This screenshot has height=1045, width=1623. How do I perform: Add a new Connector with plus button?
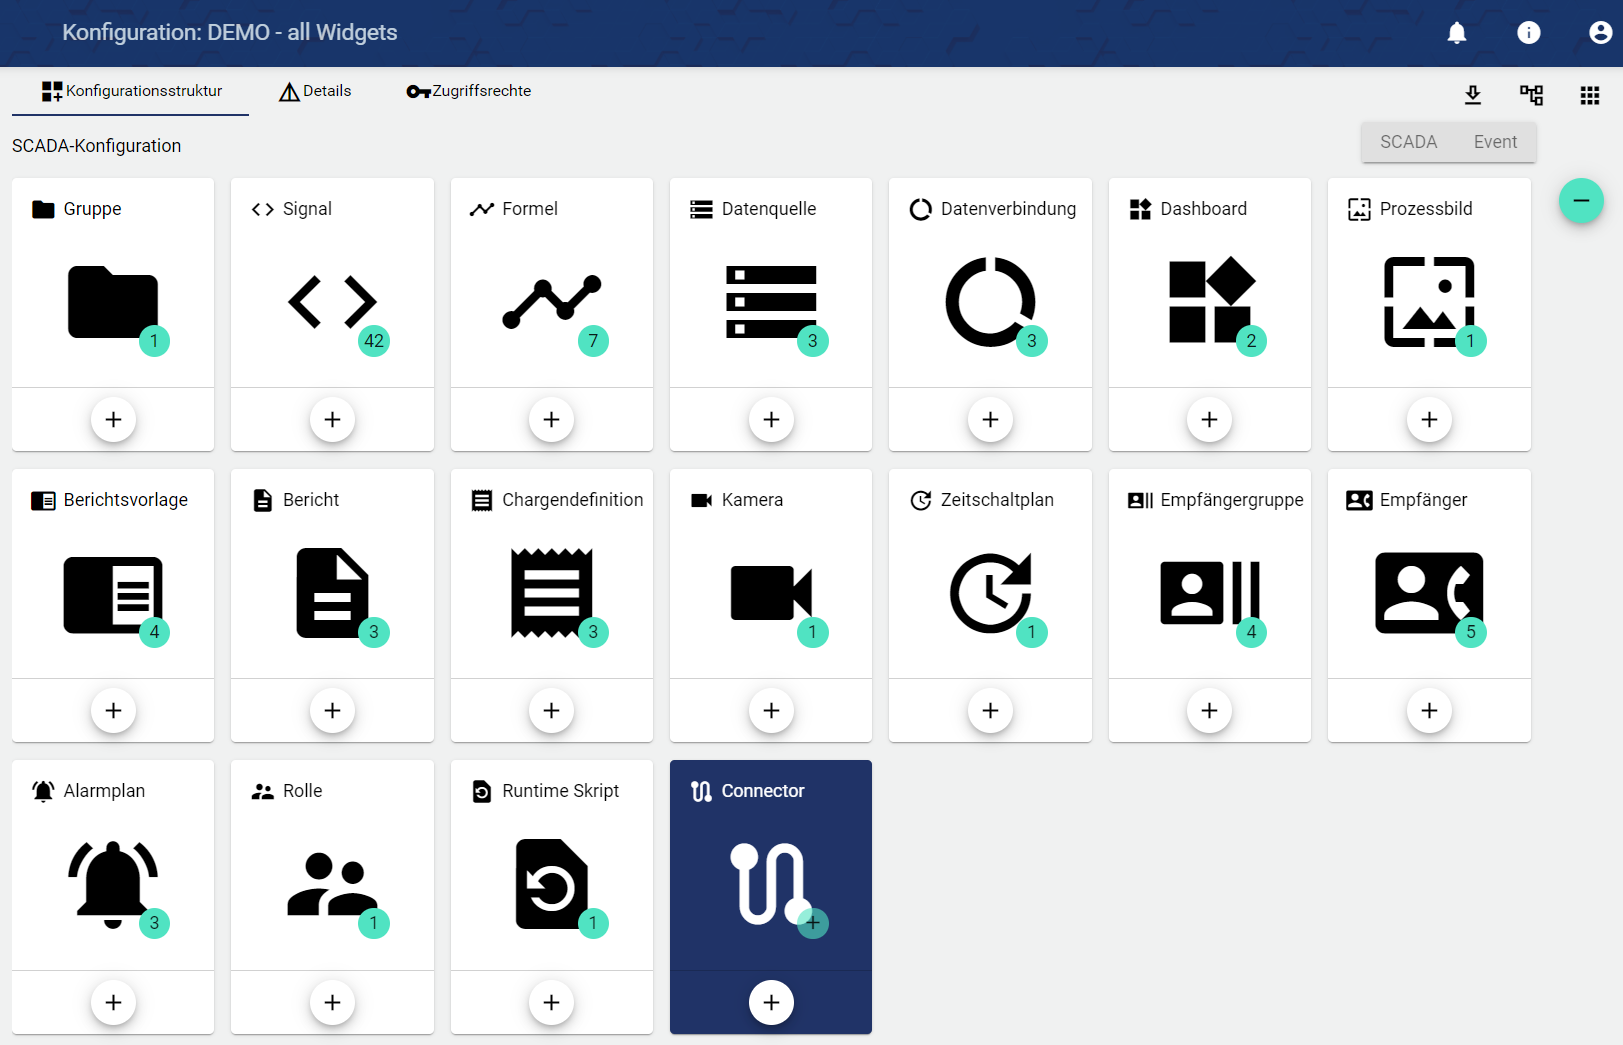click(771, 1002)
